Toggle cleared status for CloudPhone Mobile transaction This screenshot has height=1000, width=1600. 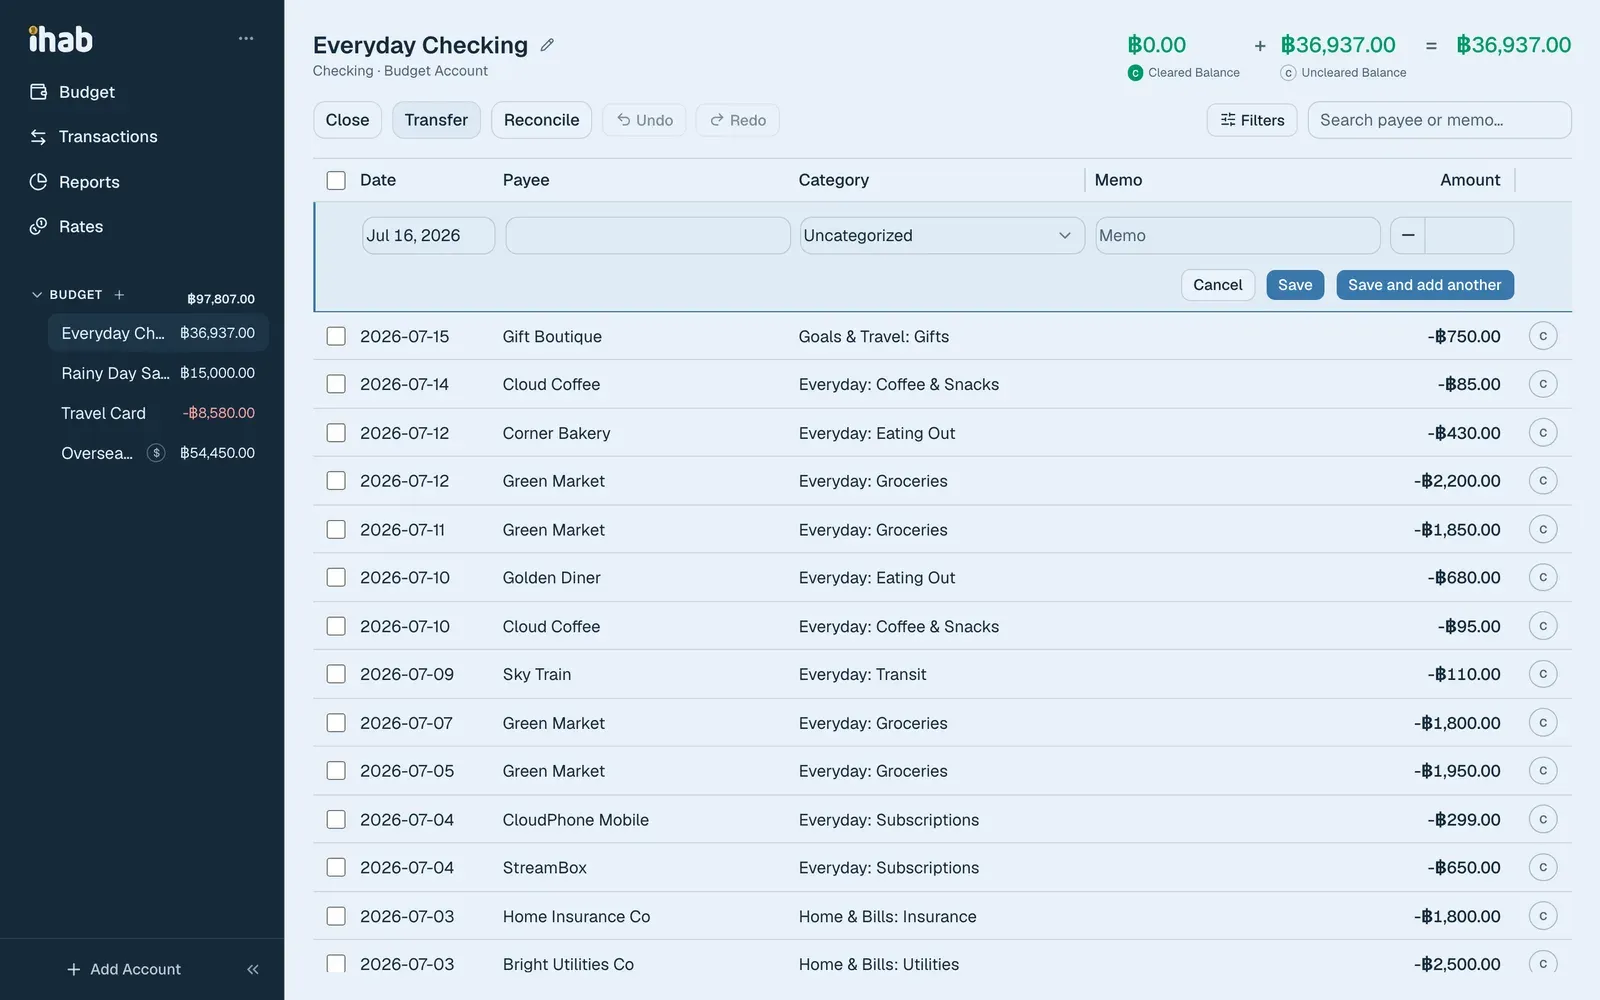(x=1543, y=819)
